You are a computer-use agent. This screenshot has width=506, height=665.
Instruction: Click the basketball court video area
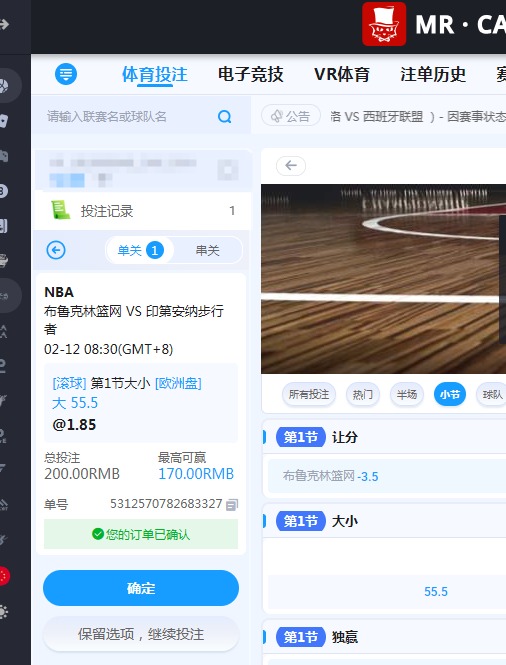coord(383,279)
